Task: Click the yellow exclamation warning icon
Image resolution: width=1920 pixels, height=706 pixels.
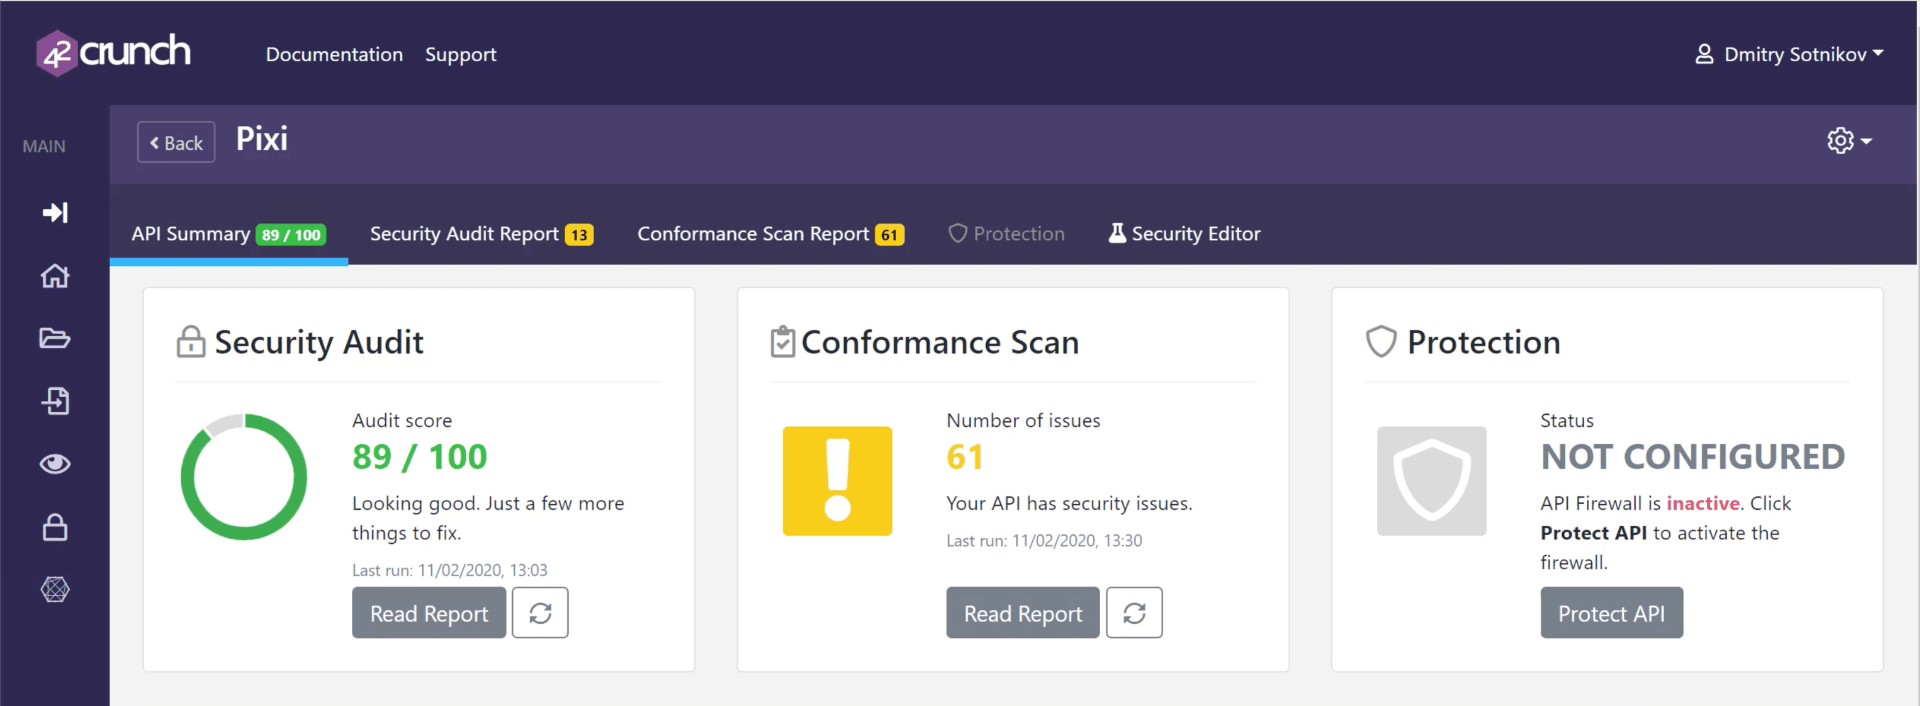Action: point(837,481)
